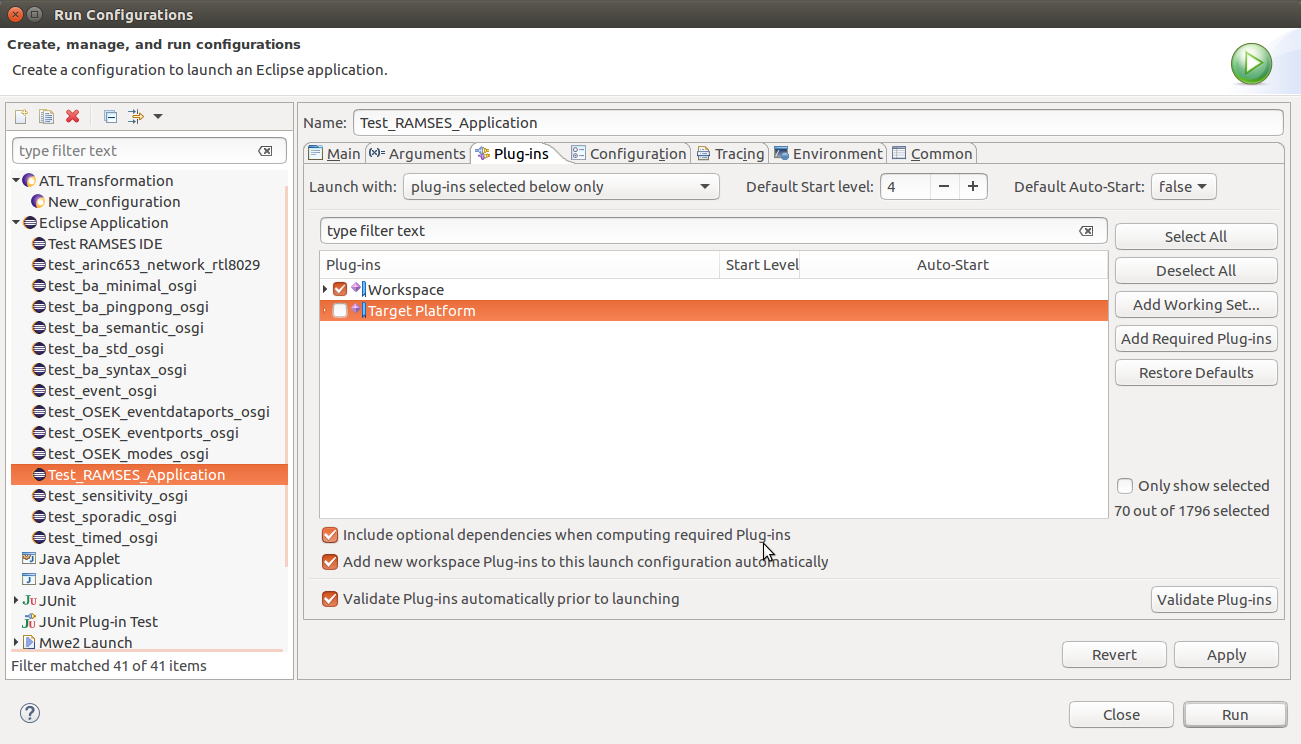Image resolution: width=1301 pixels, height=744 pixels.
Task: Click the Deselect All button
Action: (1196, 271)
